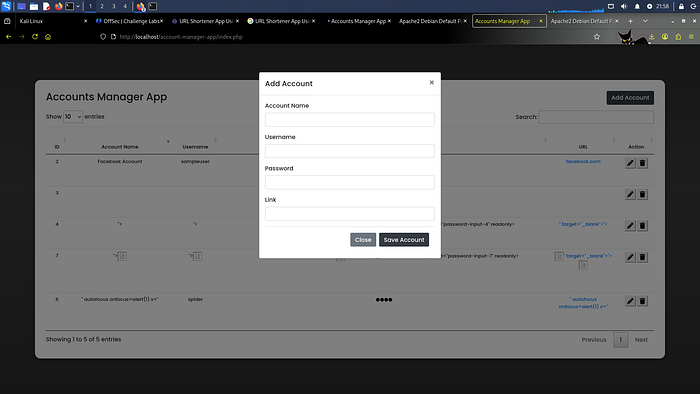Bookmark this page with the star icon
The width and height of the screenshot is (700, 394).
pos(597,37)
